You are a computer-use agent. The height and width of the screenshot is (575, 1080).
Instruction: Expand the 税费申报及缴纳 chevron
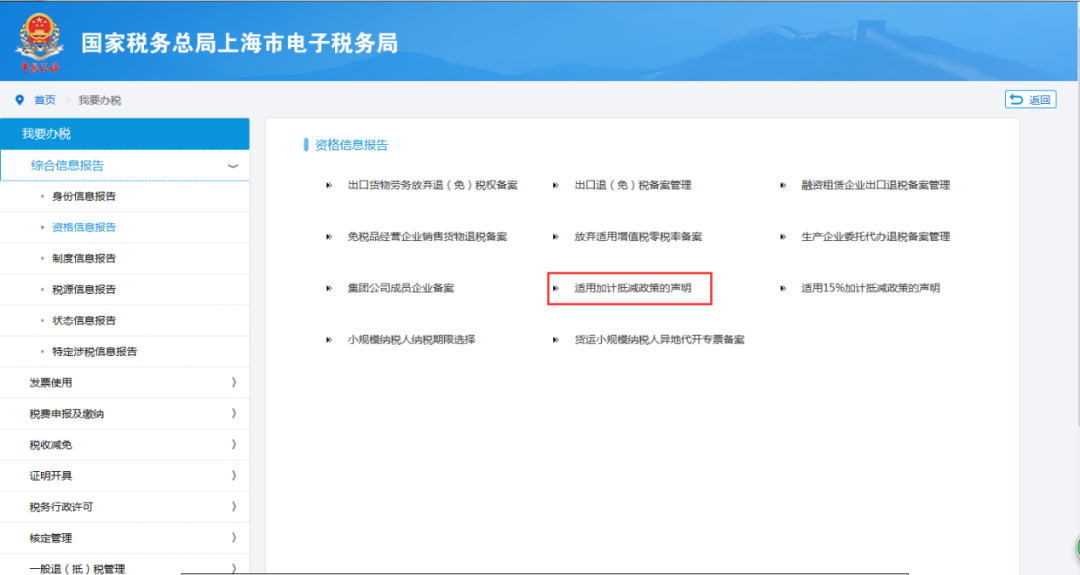tap(234, 413)
